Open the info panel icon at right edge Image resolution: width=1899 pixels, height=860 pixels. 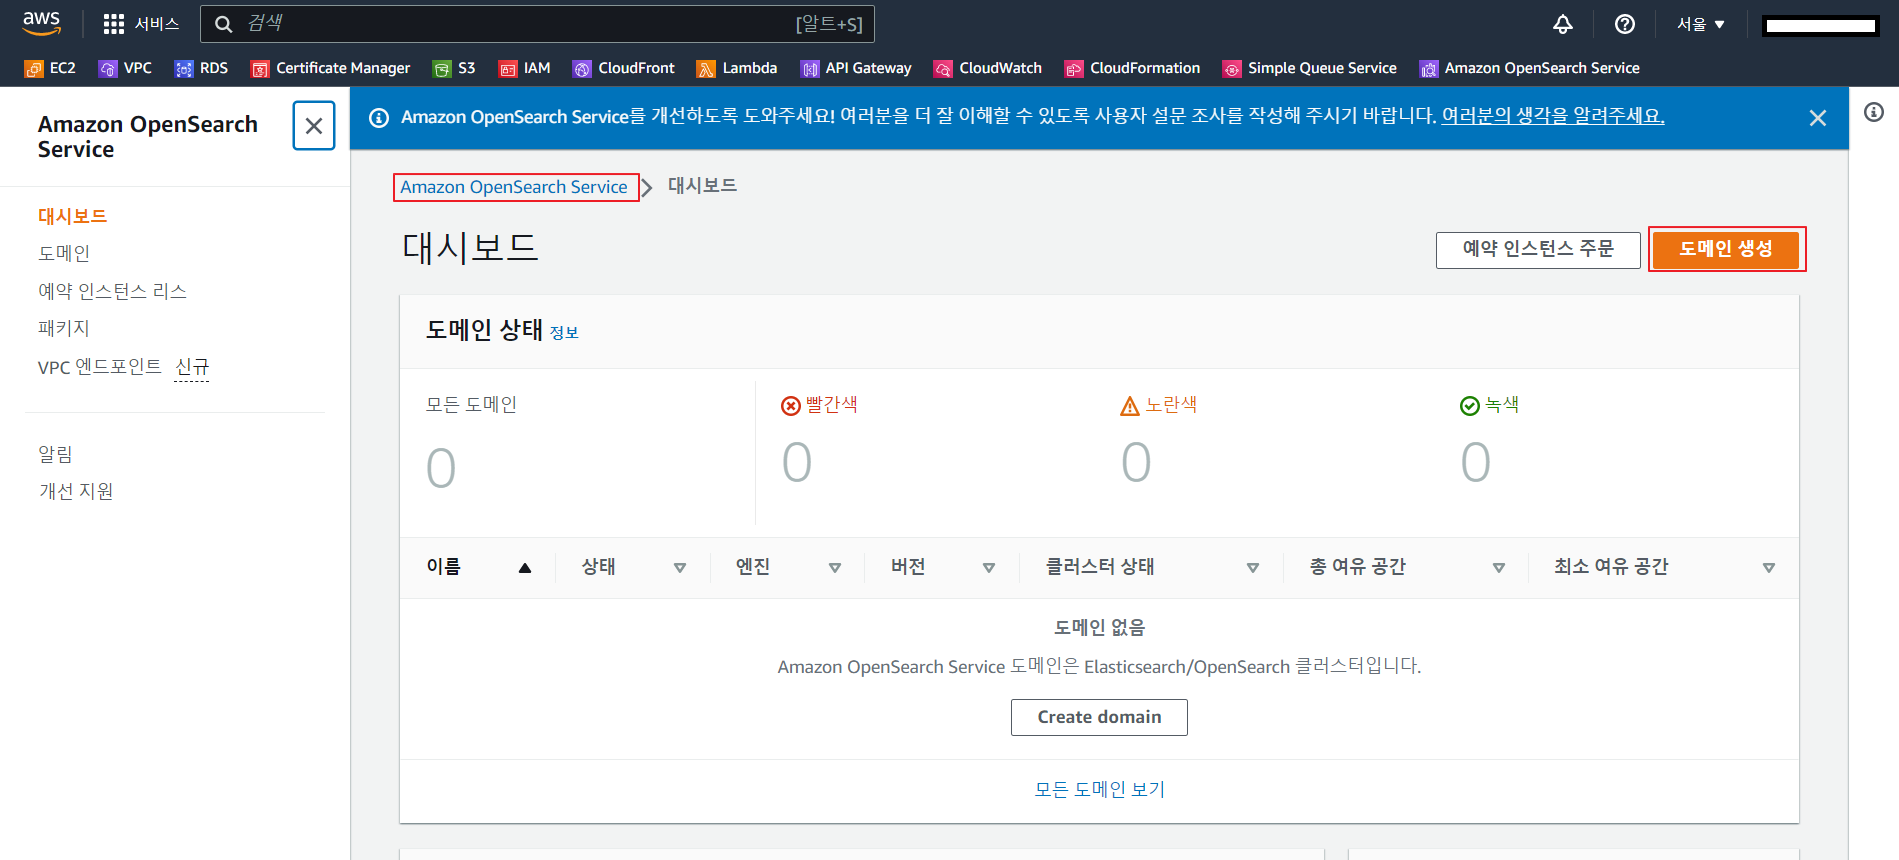pyautogui.click(x=1874, y=112)
